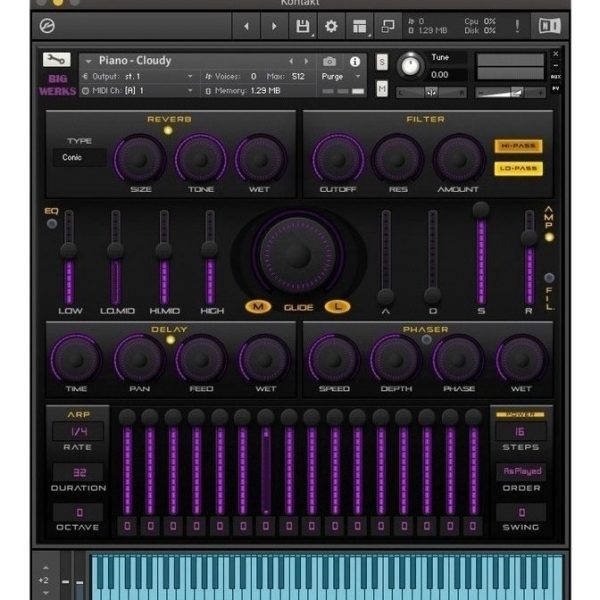600x600 pixels.
Task: Open the Output st. 1 dropdown
Action: pos(138,77)
